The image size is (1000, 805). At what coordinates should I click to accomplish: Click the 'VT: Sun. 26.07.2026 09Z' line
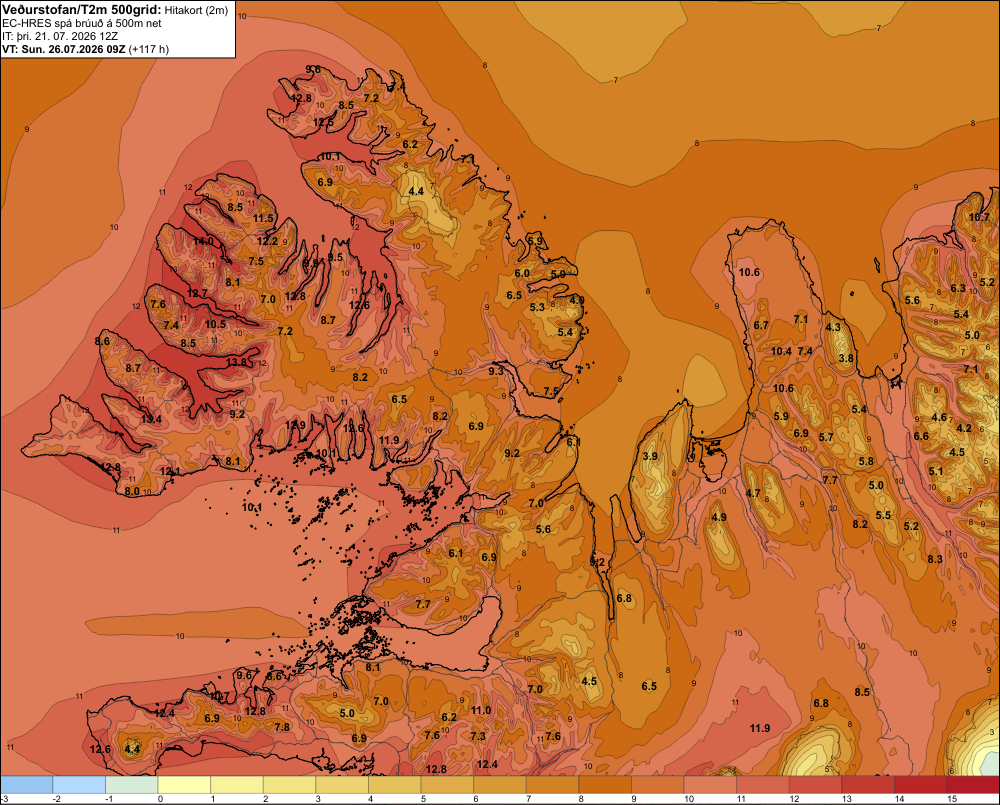(x=64, y=49)
